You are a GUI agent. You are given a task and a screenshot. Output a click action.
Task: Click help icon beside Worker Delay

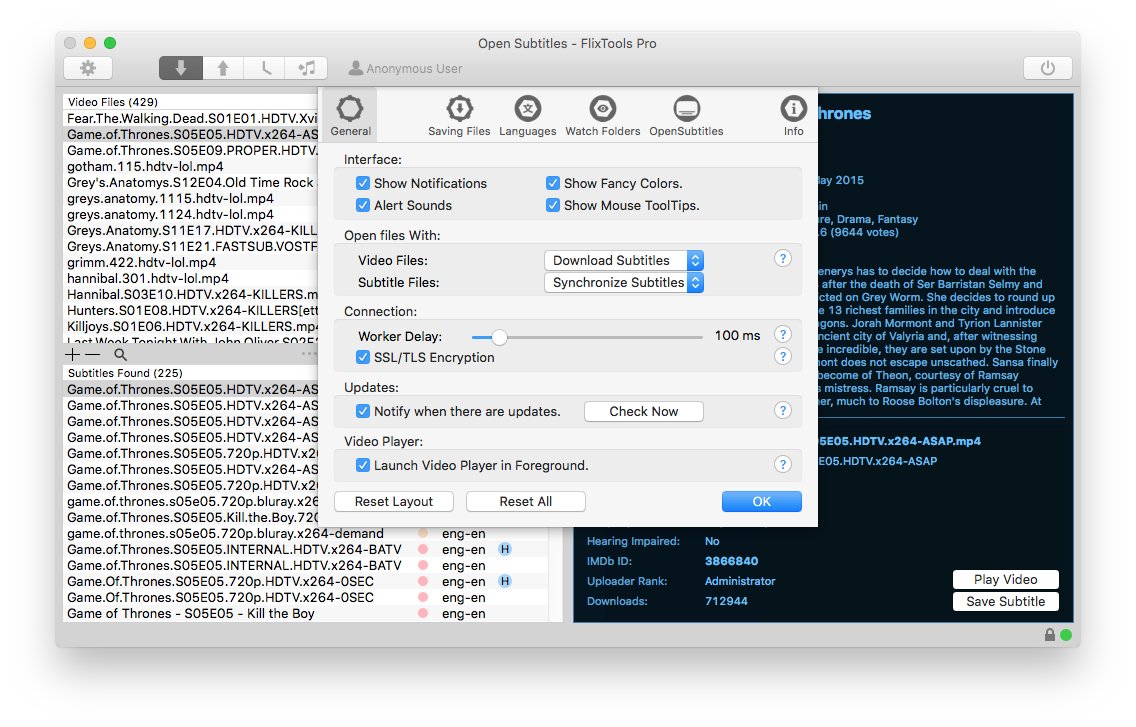(782, 335)
